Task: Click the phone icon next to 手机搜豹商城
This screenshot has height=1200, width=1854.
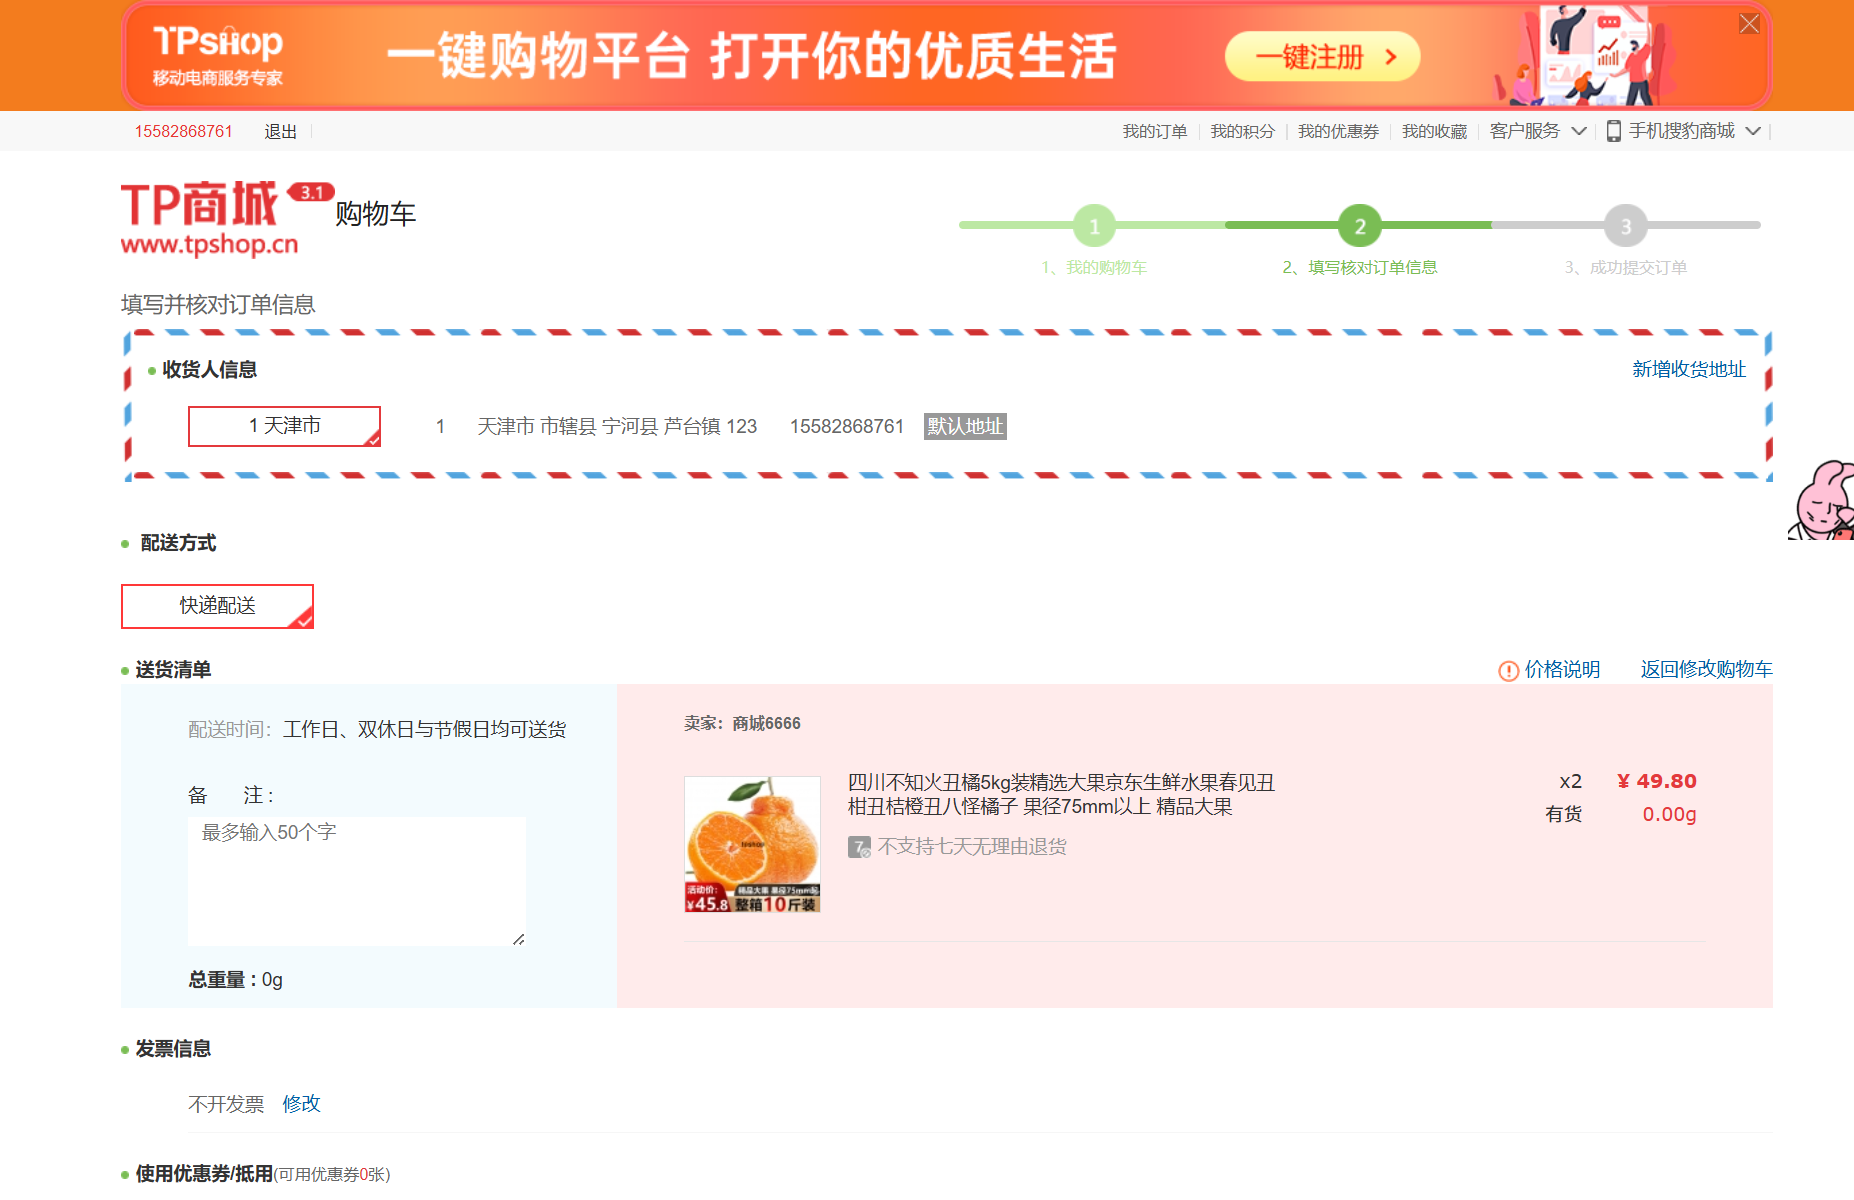Action: point(1612,130)
